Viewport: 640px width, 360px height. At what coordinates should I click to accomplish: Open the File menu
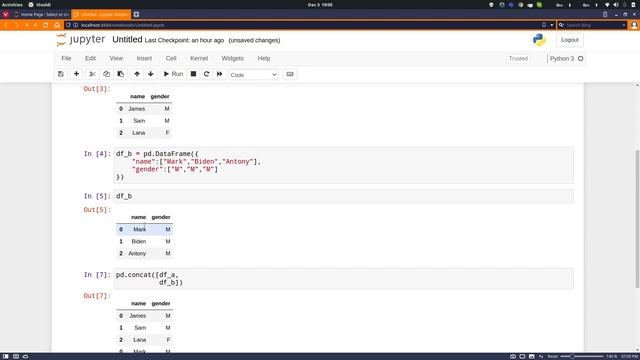click(66, 58)
